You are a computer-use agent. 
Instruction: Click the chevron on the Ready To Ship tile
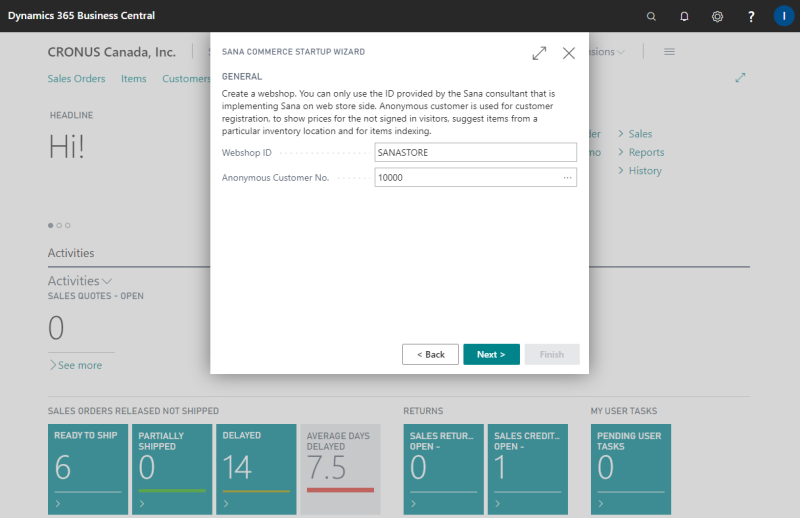[58, 504]
